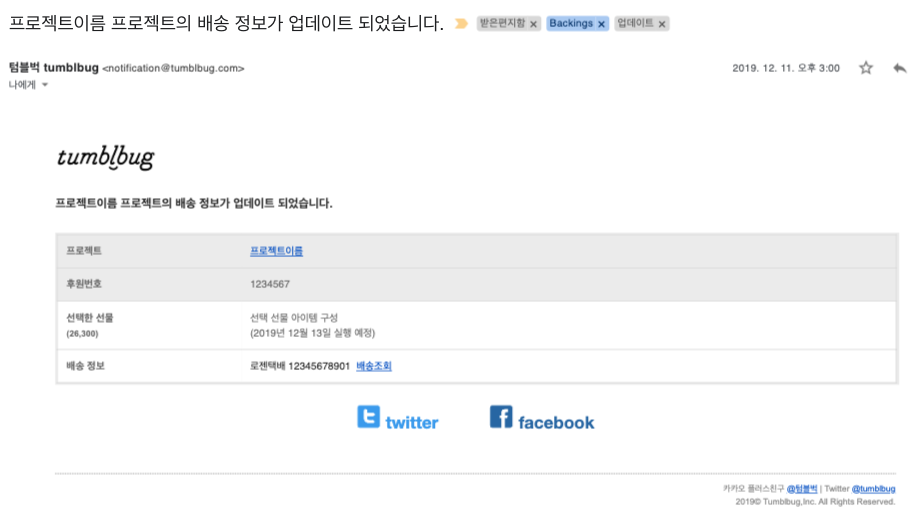Open the 업데이트 label tag

click(635, 23)
